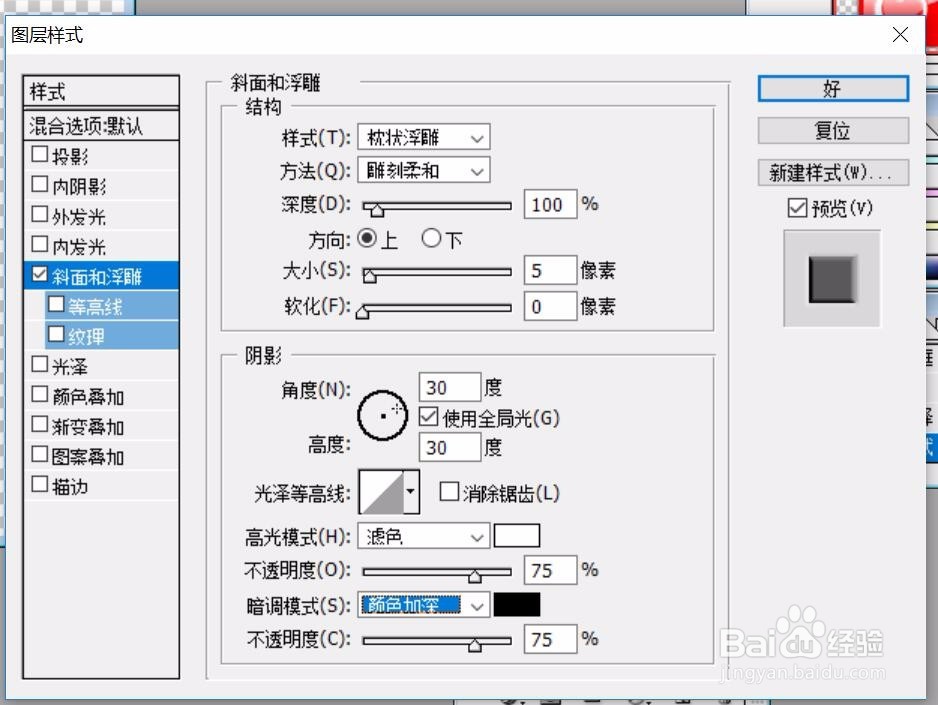
Task: Click the 深度 depth slider handle
Action: pos(377,209)
